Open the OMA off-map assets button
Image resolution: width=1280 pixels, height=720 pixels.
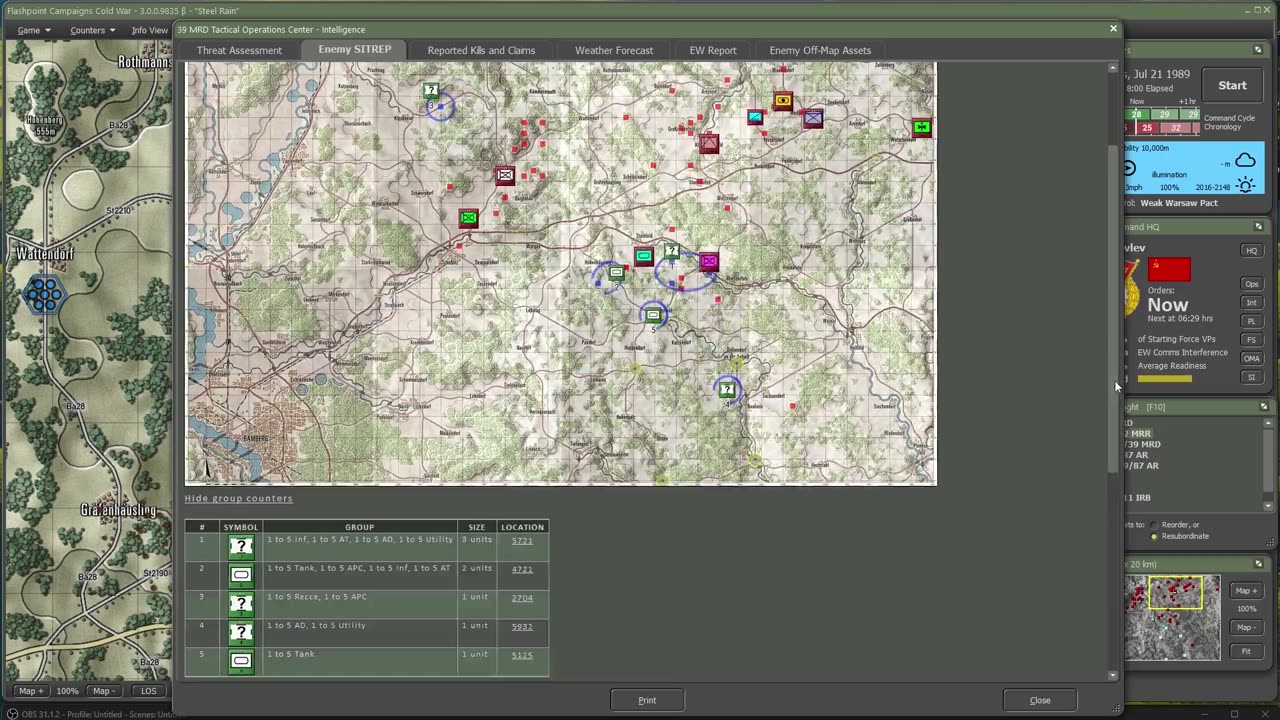(x=1251, y=358)
